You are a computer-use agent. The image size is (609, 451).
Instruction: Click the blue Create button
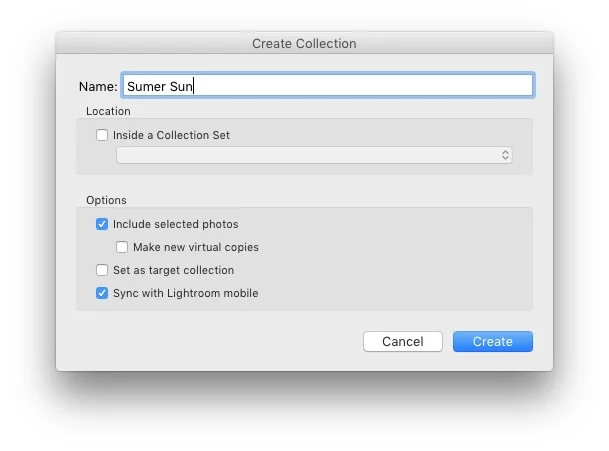click(x=492, y=341)
